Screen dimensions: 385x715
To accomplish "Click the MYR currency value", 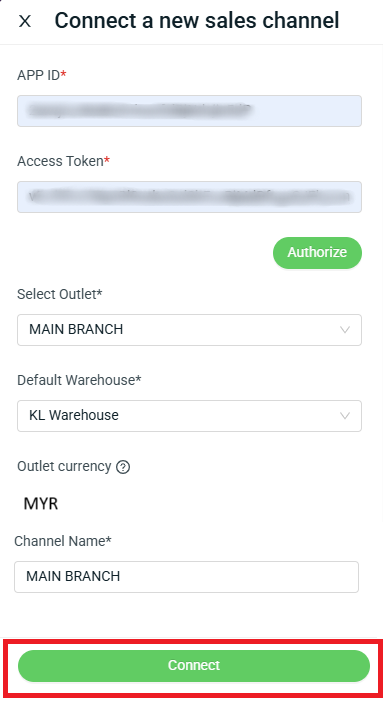I will pyautogui.click(x=41, y=504).
